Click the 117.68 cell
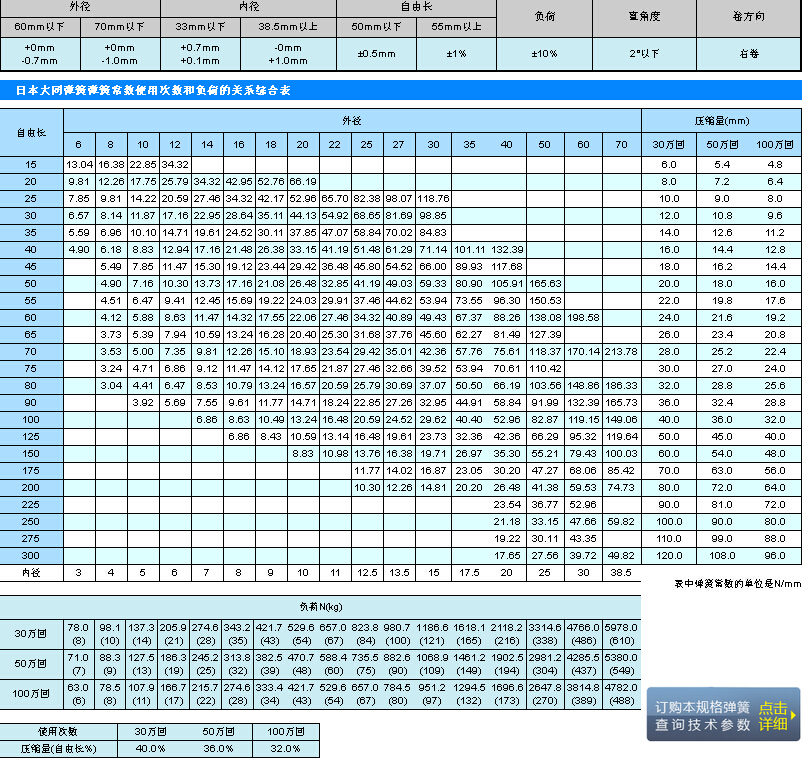Screen dimensions: 806x759 [507, 267]
